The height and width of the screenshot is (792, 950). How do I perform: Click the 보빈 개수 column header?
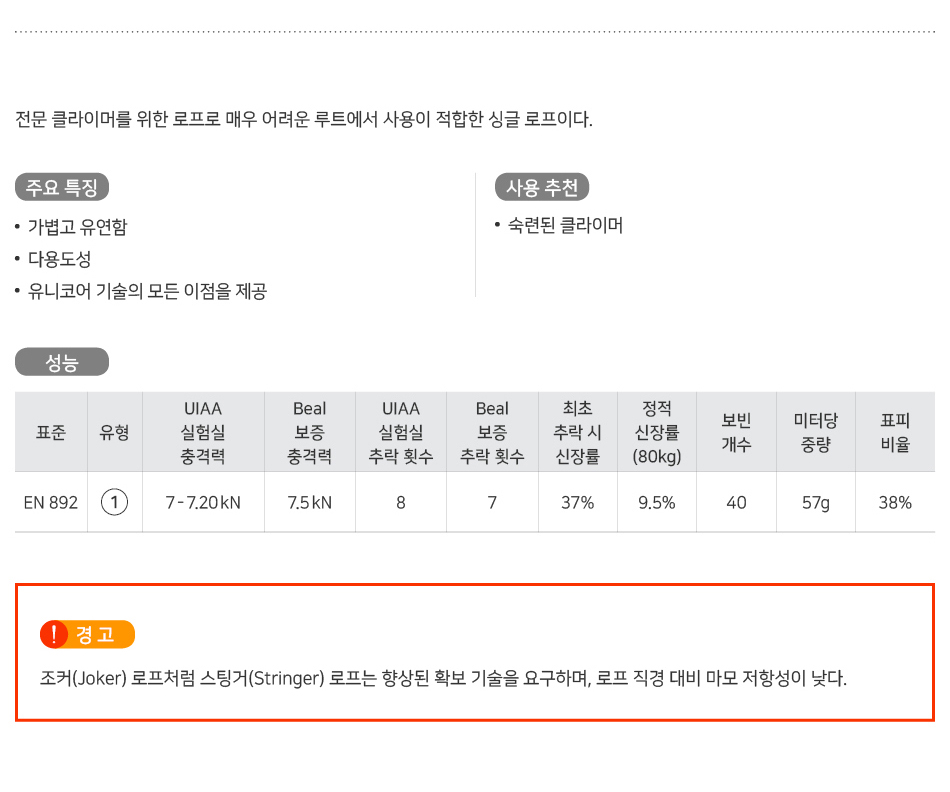tap(736, 432)
